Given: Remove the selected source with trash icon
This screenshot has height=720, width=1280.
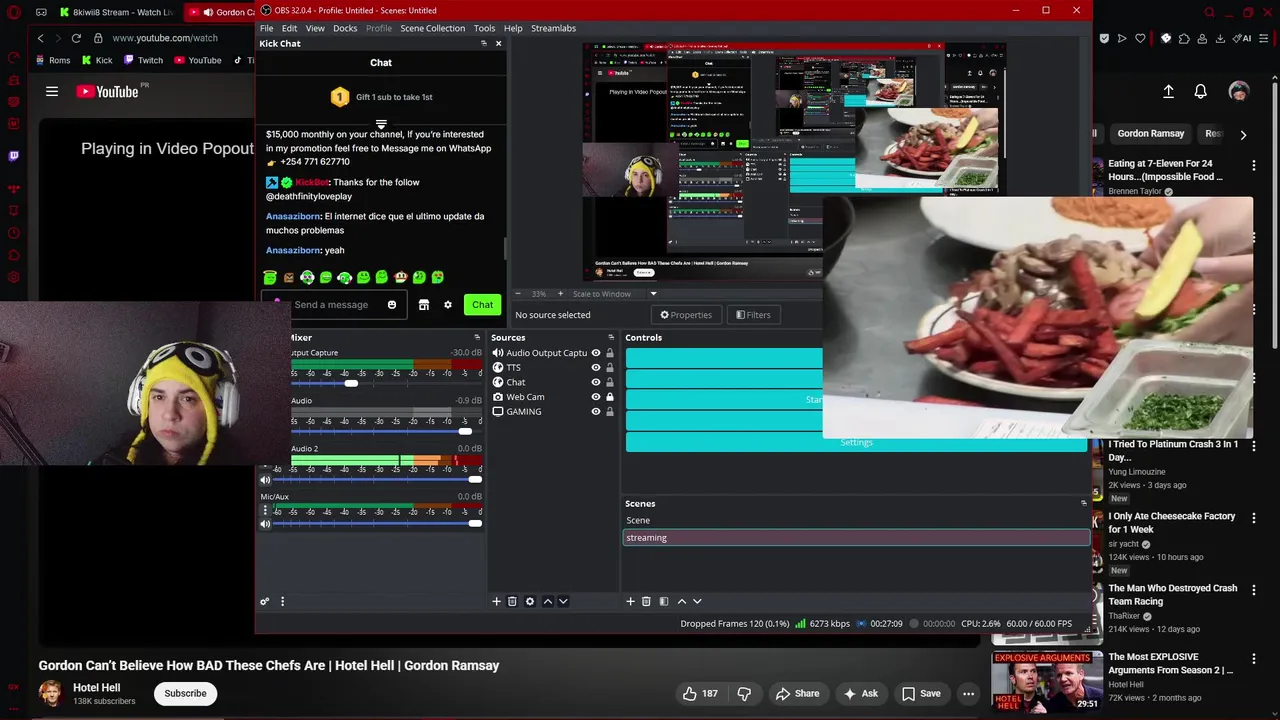Looking at the screenshot, I should point(512,601).
